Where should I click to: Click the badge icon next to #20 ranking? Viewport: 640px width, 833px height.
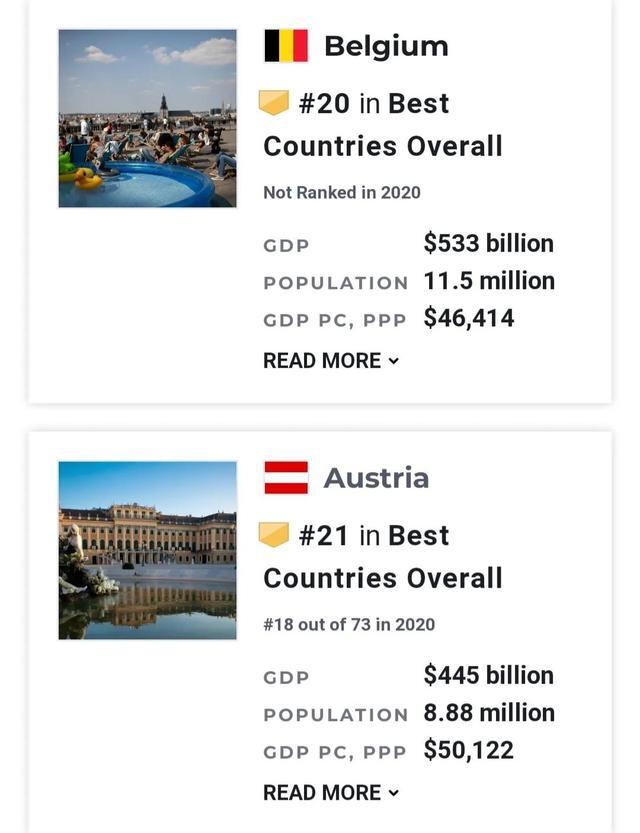tap(276, 100)
